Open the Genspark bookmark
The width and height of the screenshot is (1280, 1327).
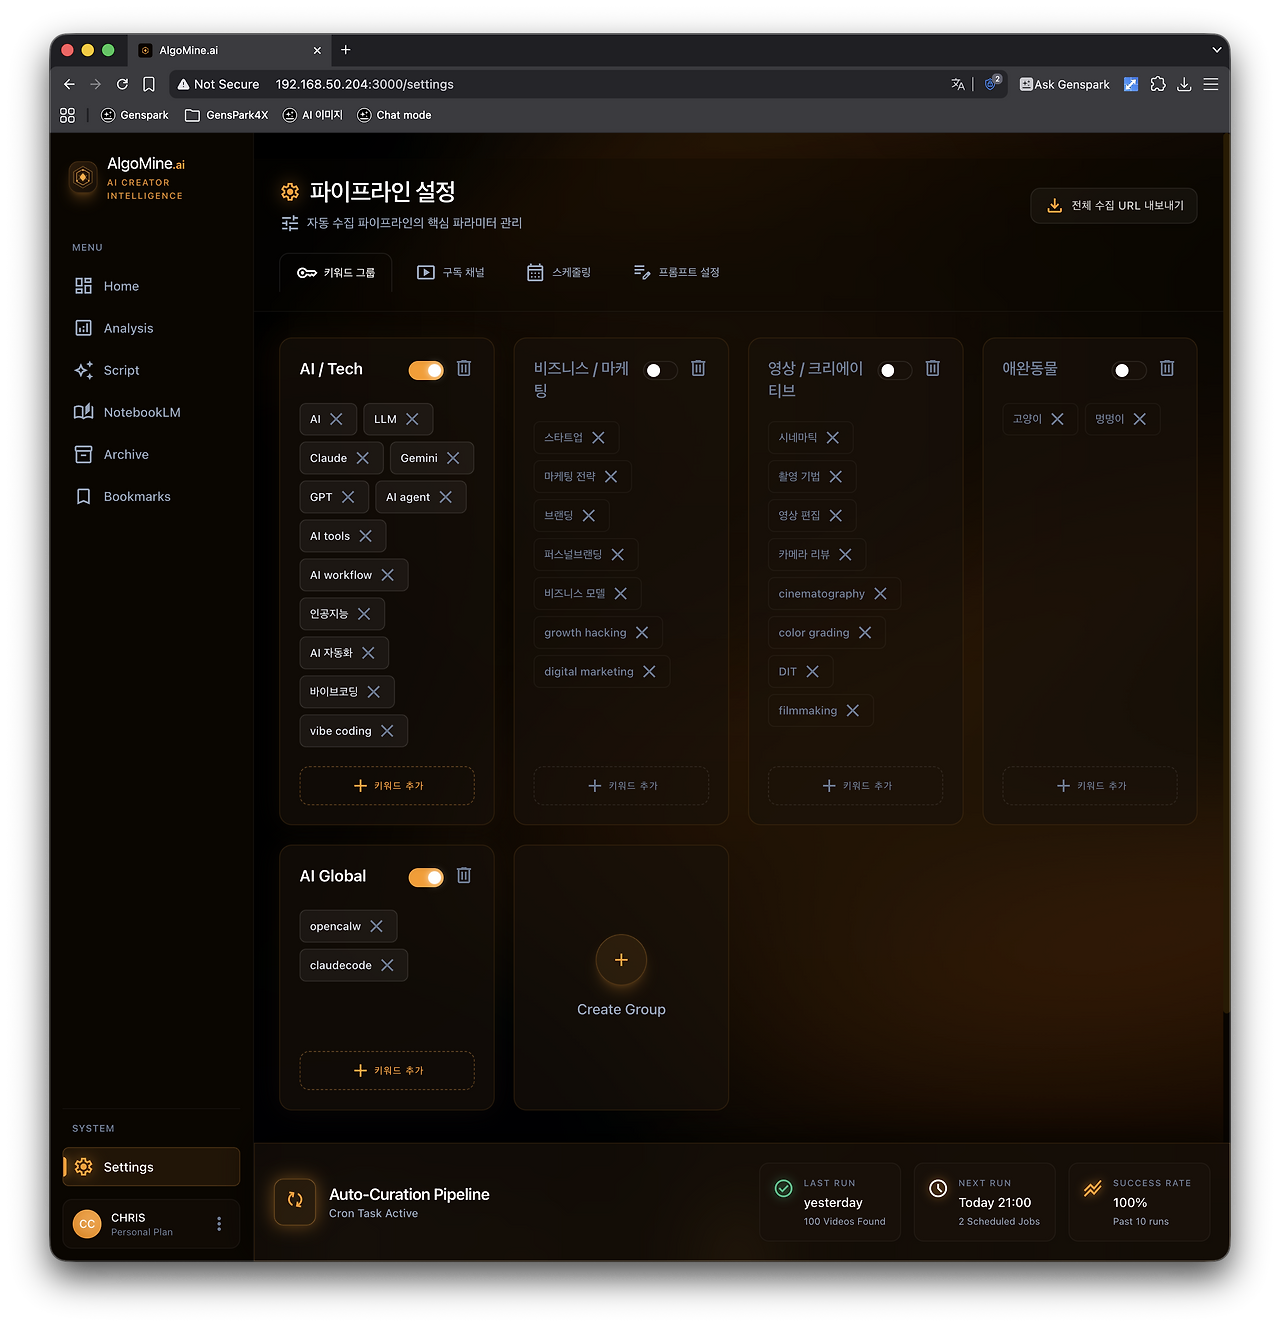pyautogui.click(x=134, y=115)
